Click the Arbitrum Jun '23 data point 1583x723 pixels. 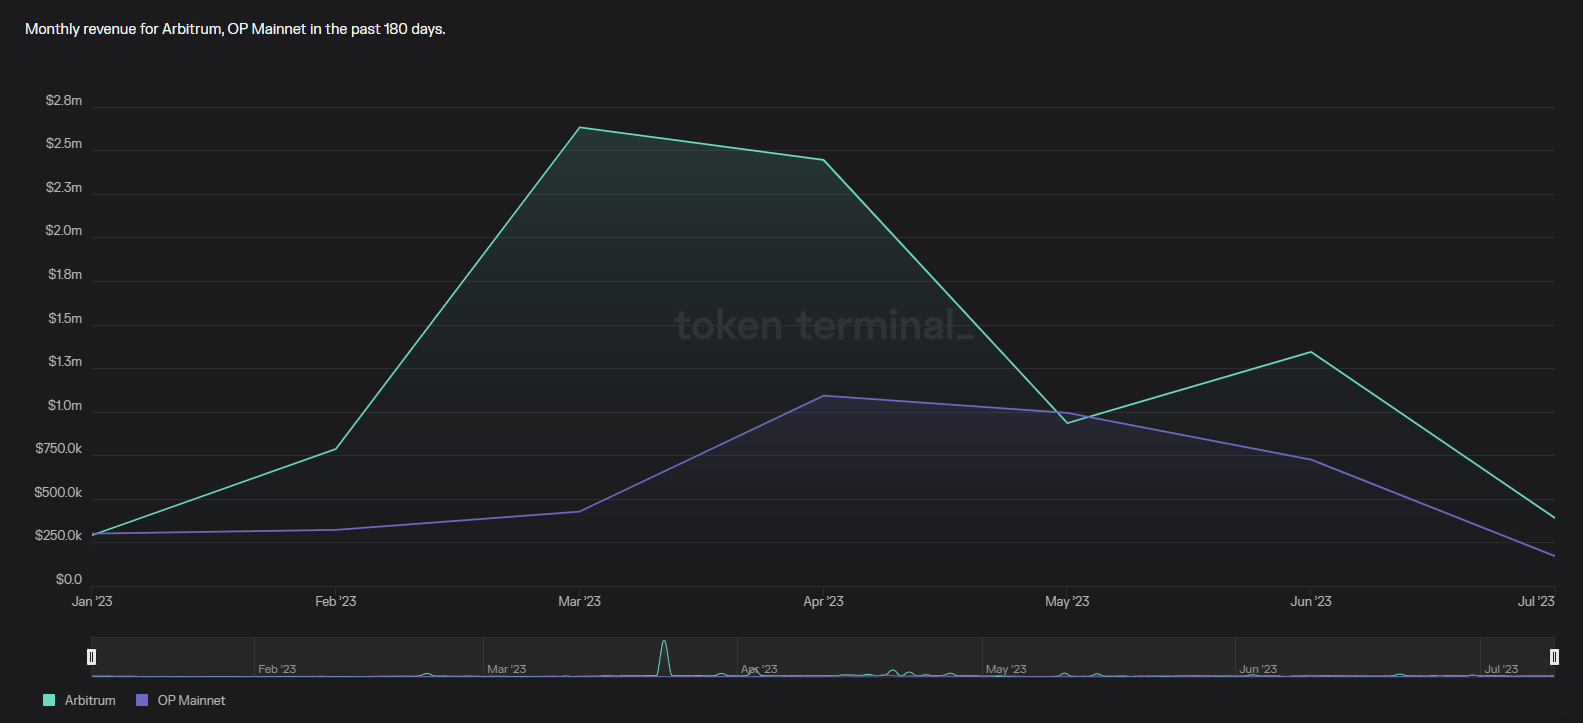(x=1311, y=352)
